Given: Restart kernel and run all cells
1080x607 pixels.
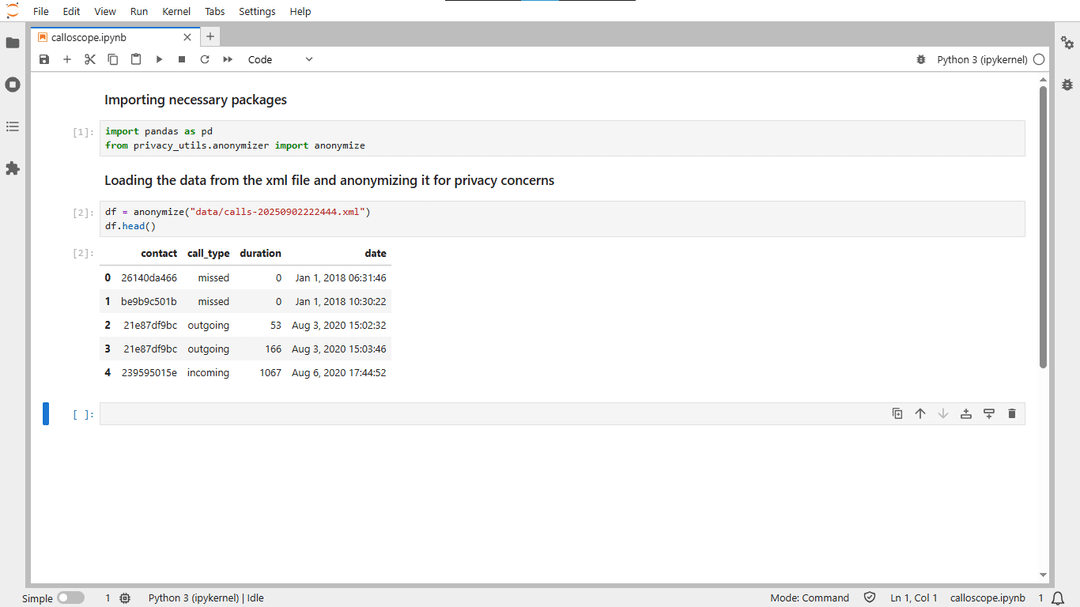Looking at the screenshot, I should (228, 60).
